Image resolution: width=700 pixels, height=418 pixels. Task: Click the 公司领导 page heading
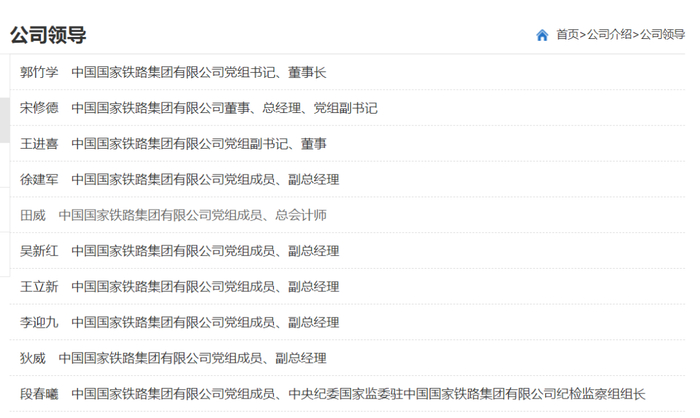coord(48,35)
